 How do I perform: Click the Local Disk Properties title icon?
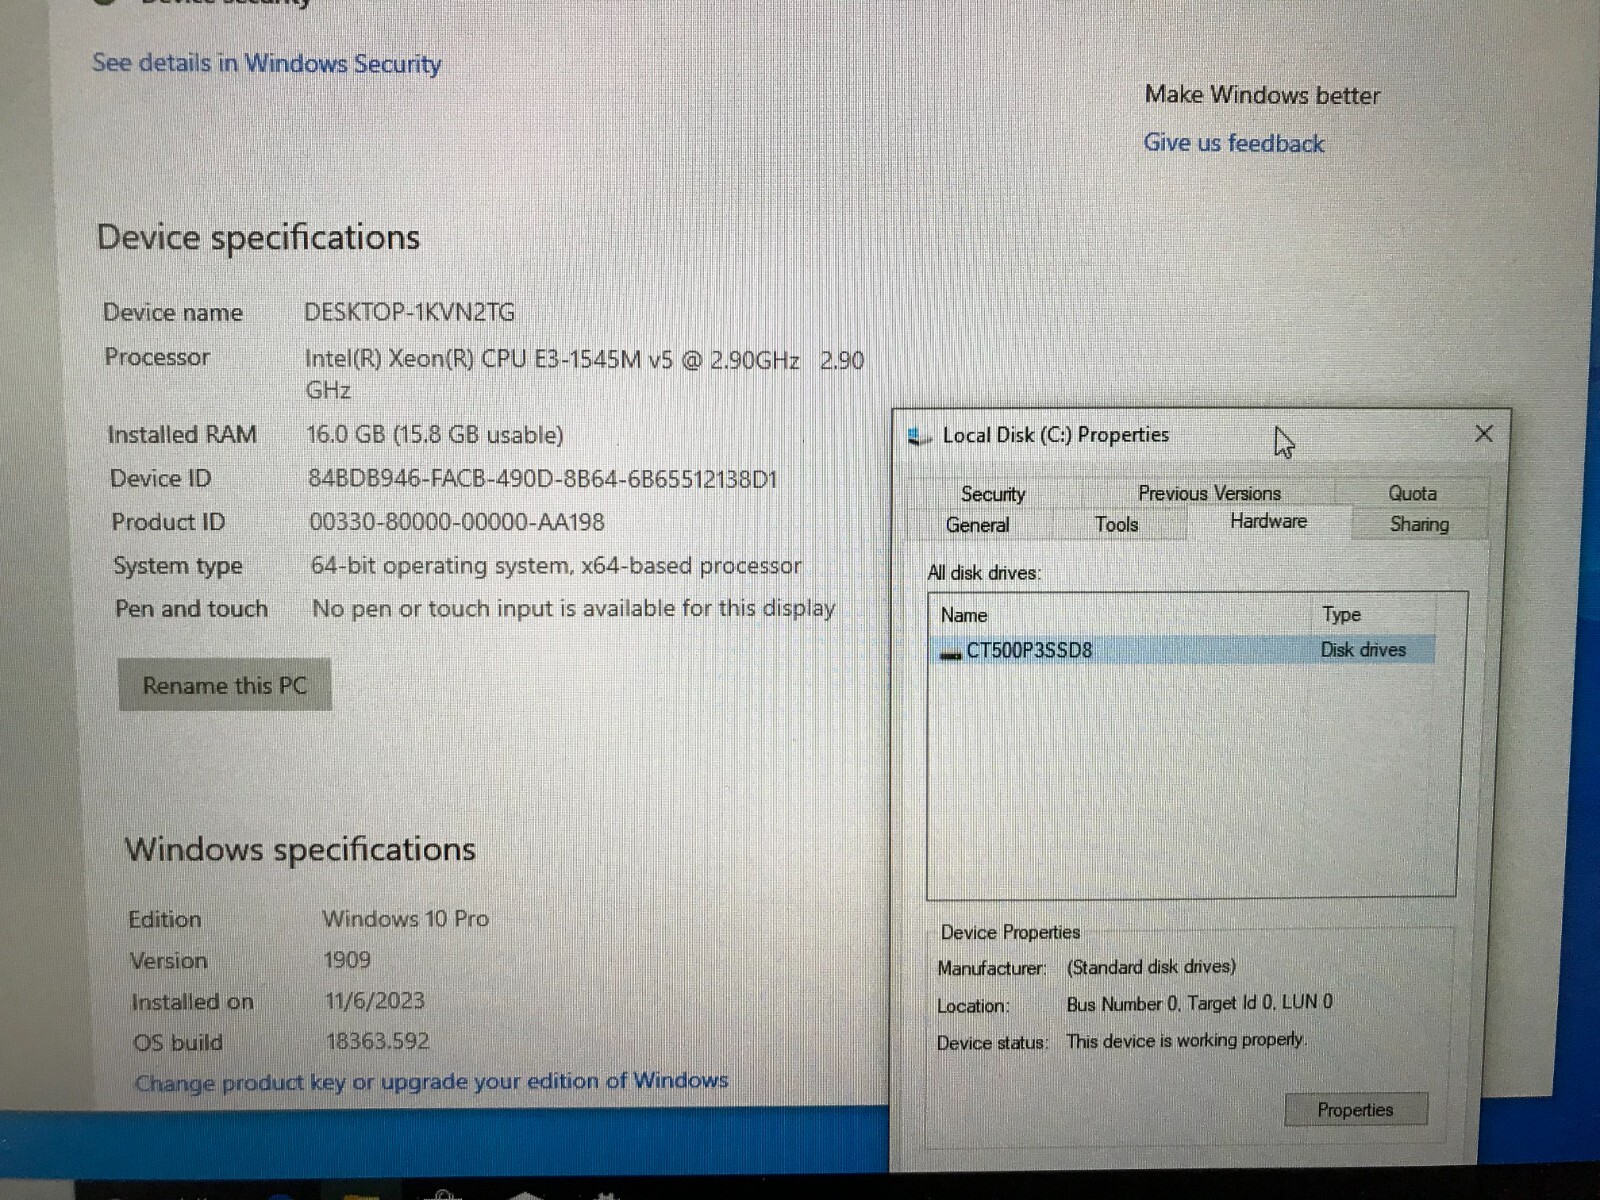918,437
